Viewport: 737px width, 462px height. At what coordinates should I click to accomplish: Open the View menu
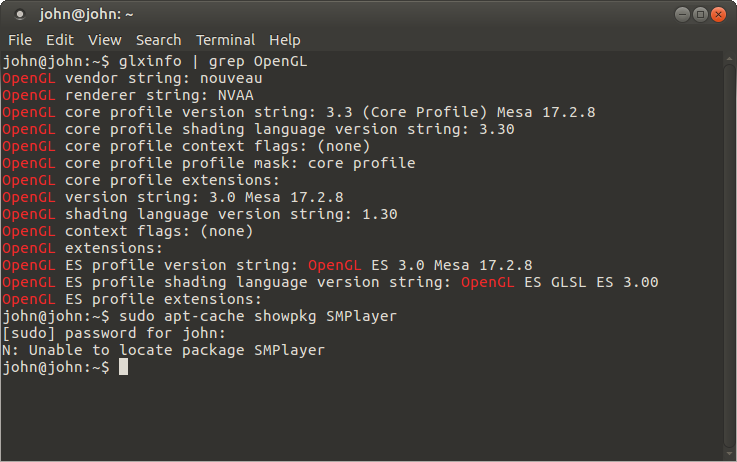tap(104, 40)
